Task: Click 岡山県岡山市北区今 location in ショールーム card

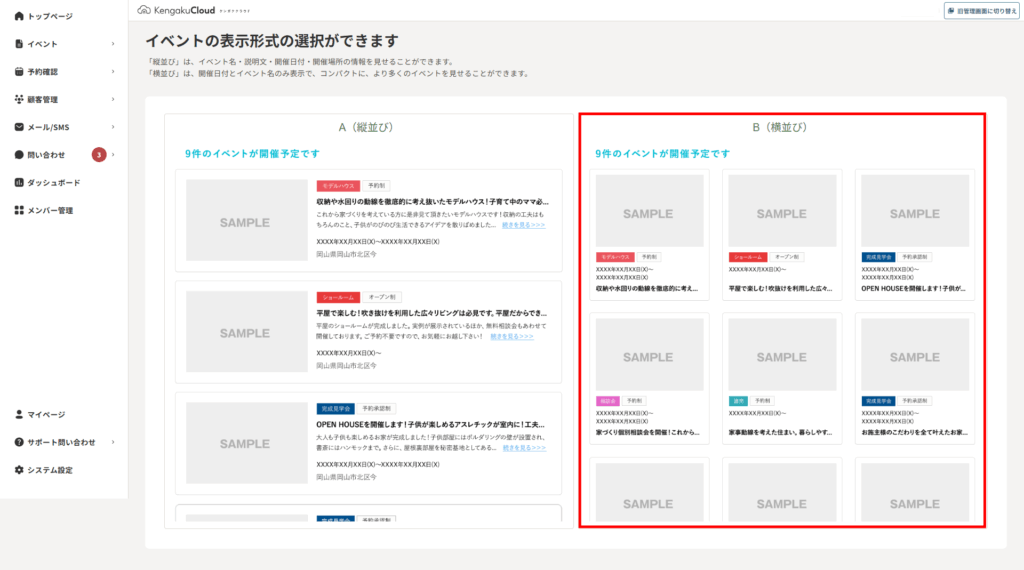Action: coord(347,366)
